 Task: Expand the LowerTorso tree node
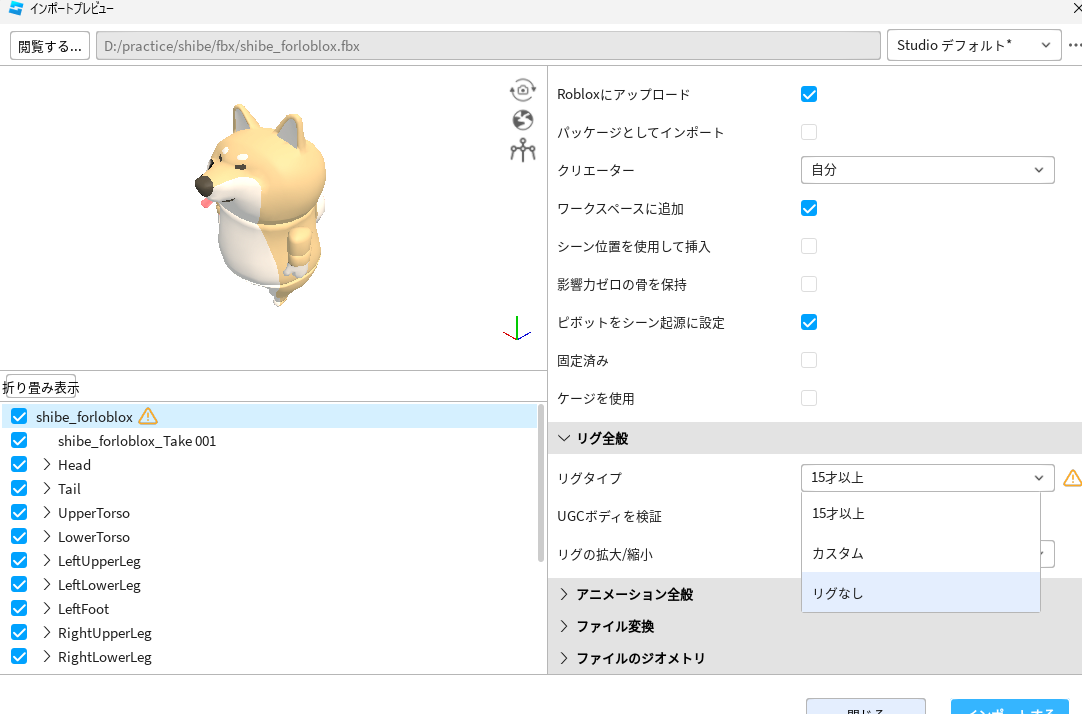(x=47, y=537)
